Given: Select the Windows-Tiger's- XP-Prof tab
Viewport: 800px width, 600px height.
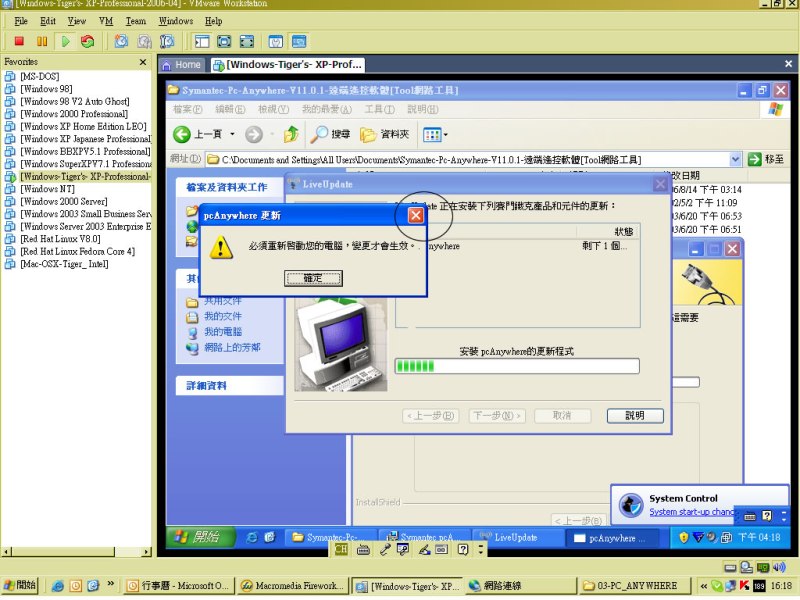Looking at the screenshot, I should point(288,65).
